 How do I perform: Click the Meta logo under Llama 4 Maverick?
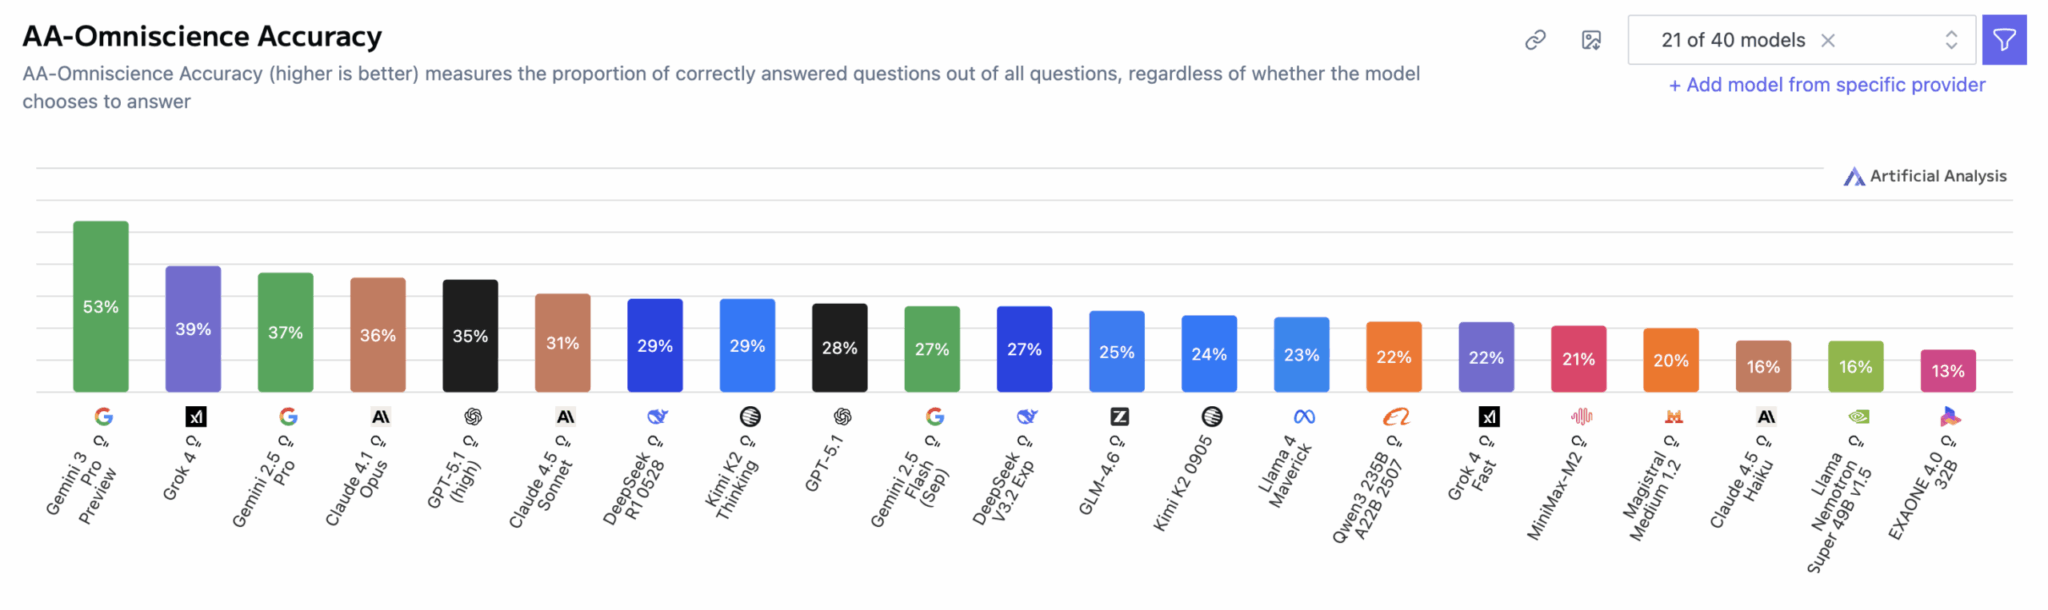click(1304, 417)
